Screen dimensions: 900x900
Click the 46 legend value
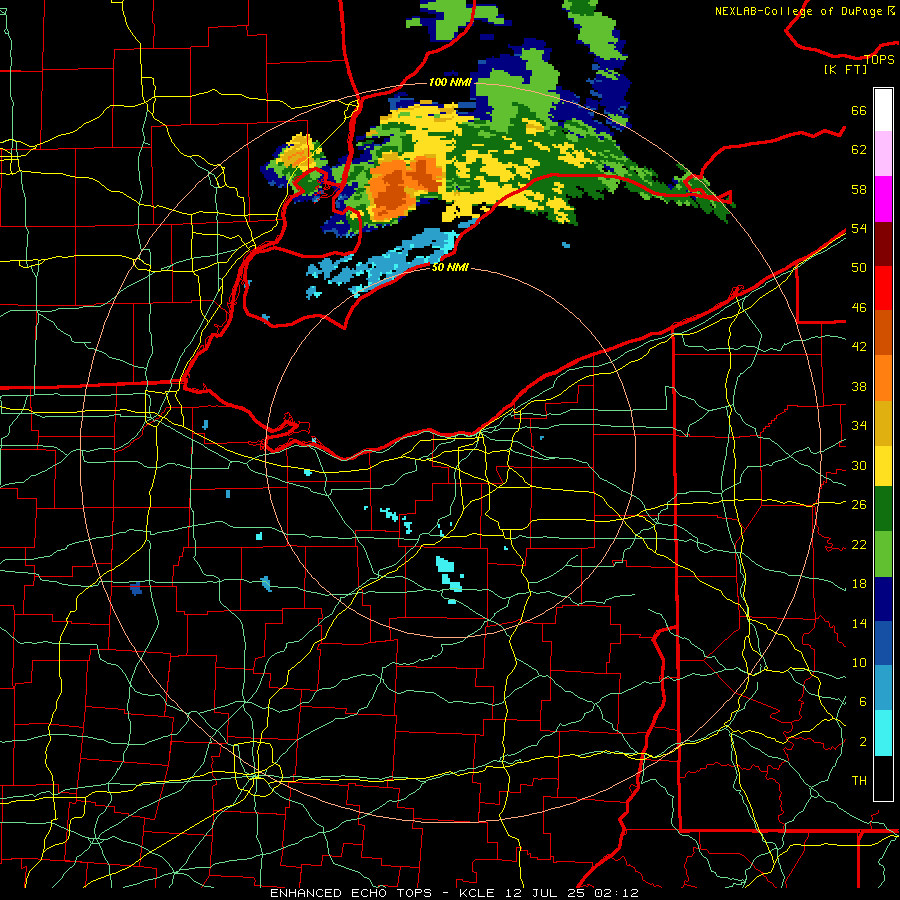(x=859, y=308)
